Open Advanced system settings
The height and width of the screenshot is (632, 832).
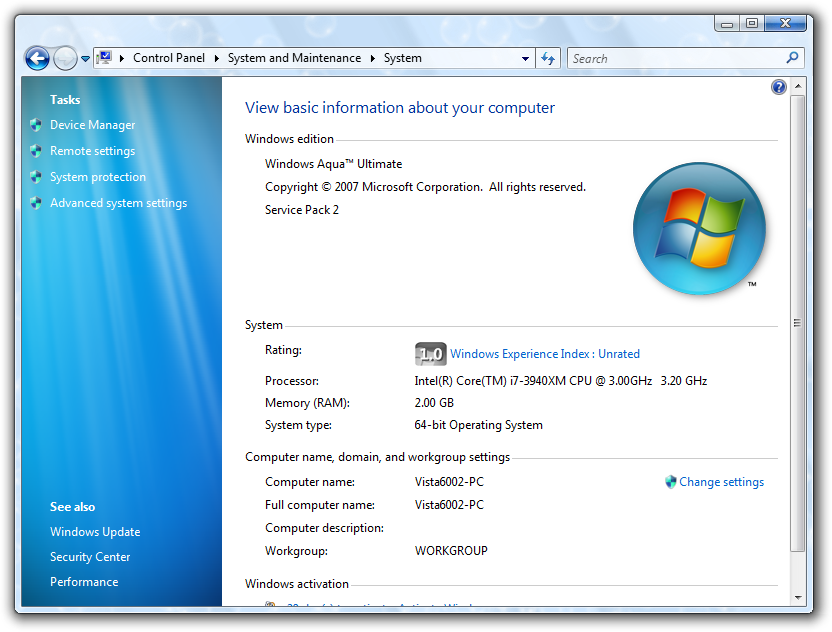coord(118,203)
